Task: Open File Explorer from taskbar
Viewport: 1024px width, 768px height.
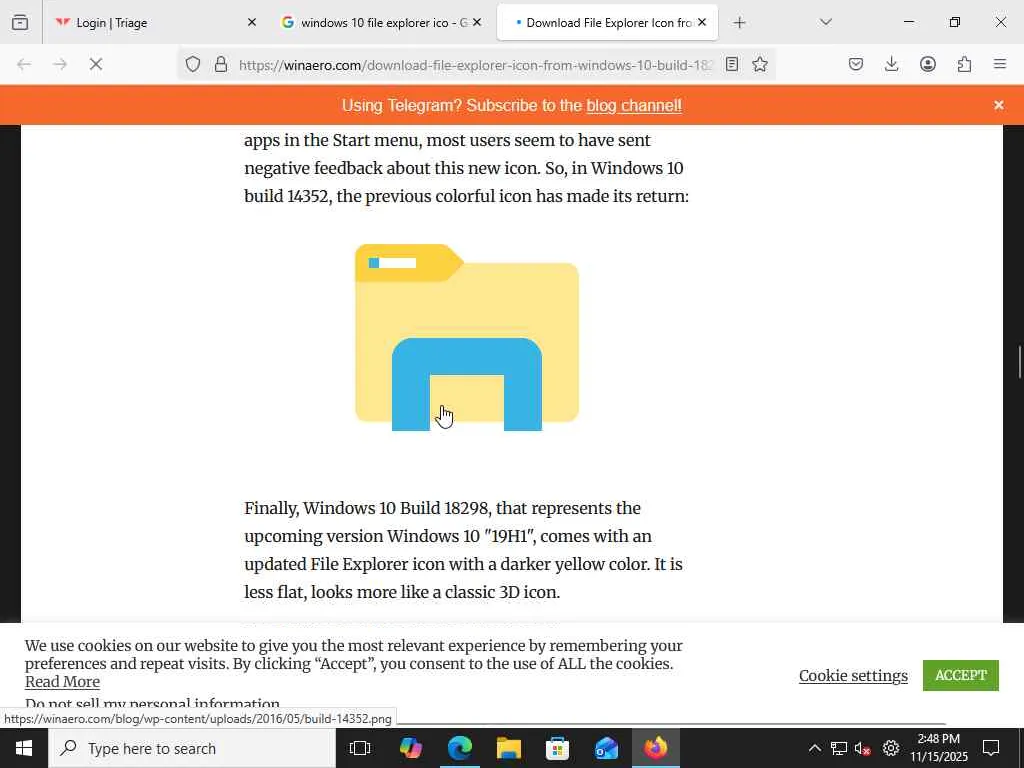Action: click(509, 748)
